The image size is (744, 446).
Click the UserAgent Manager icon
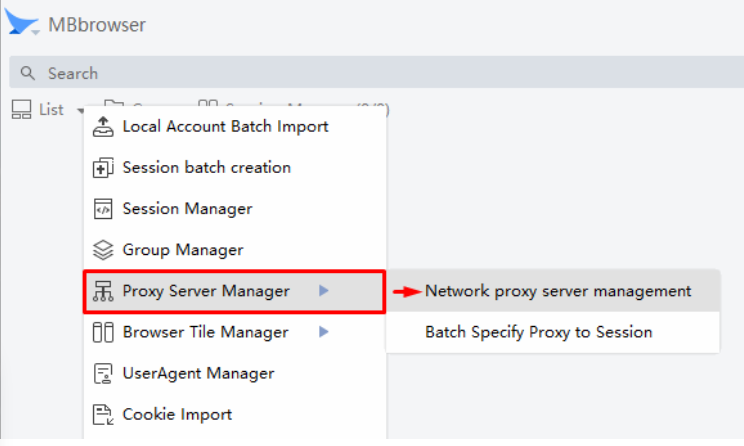click(103, 374)
